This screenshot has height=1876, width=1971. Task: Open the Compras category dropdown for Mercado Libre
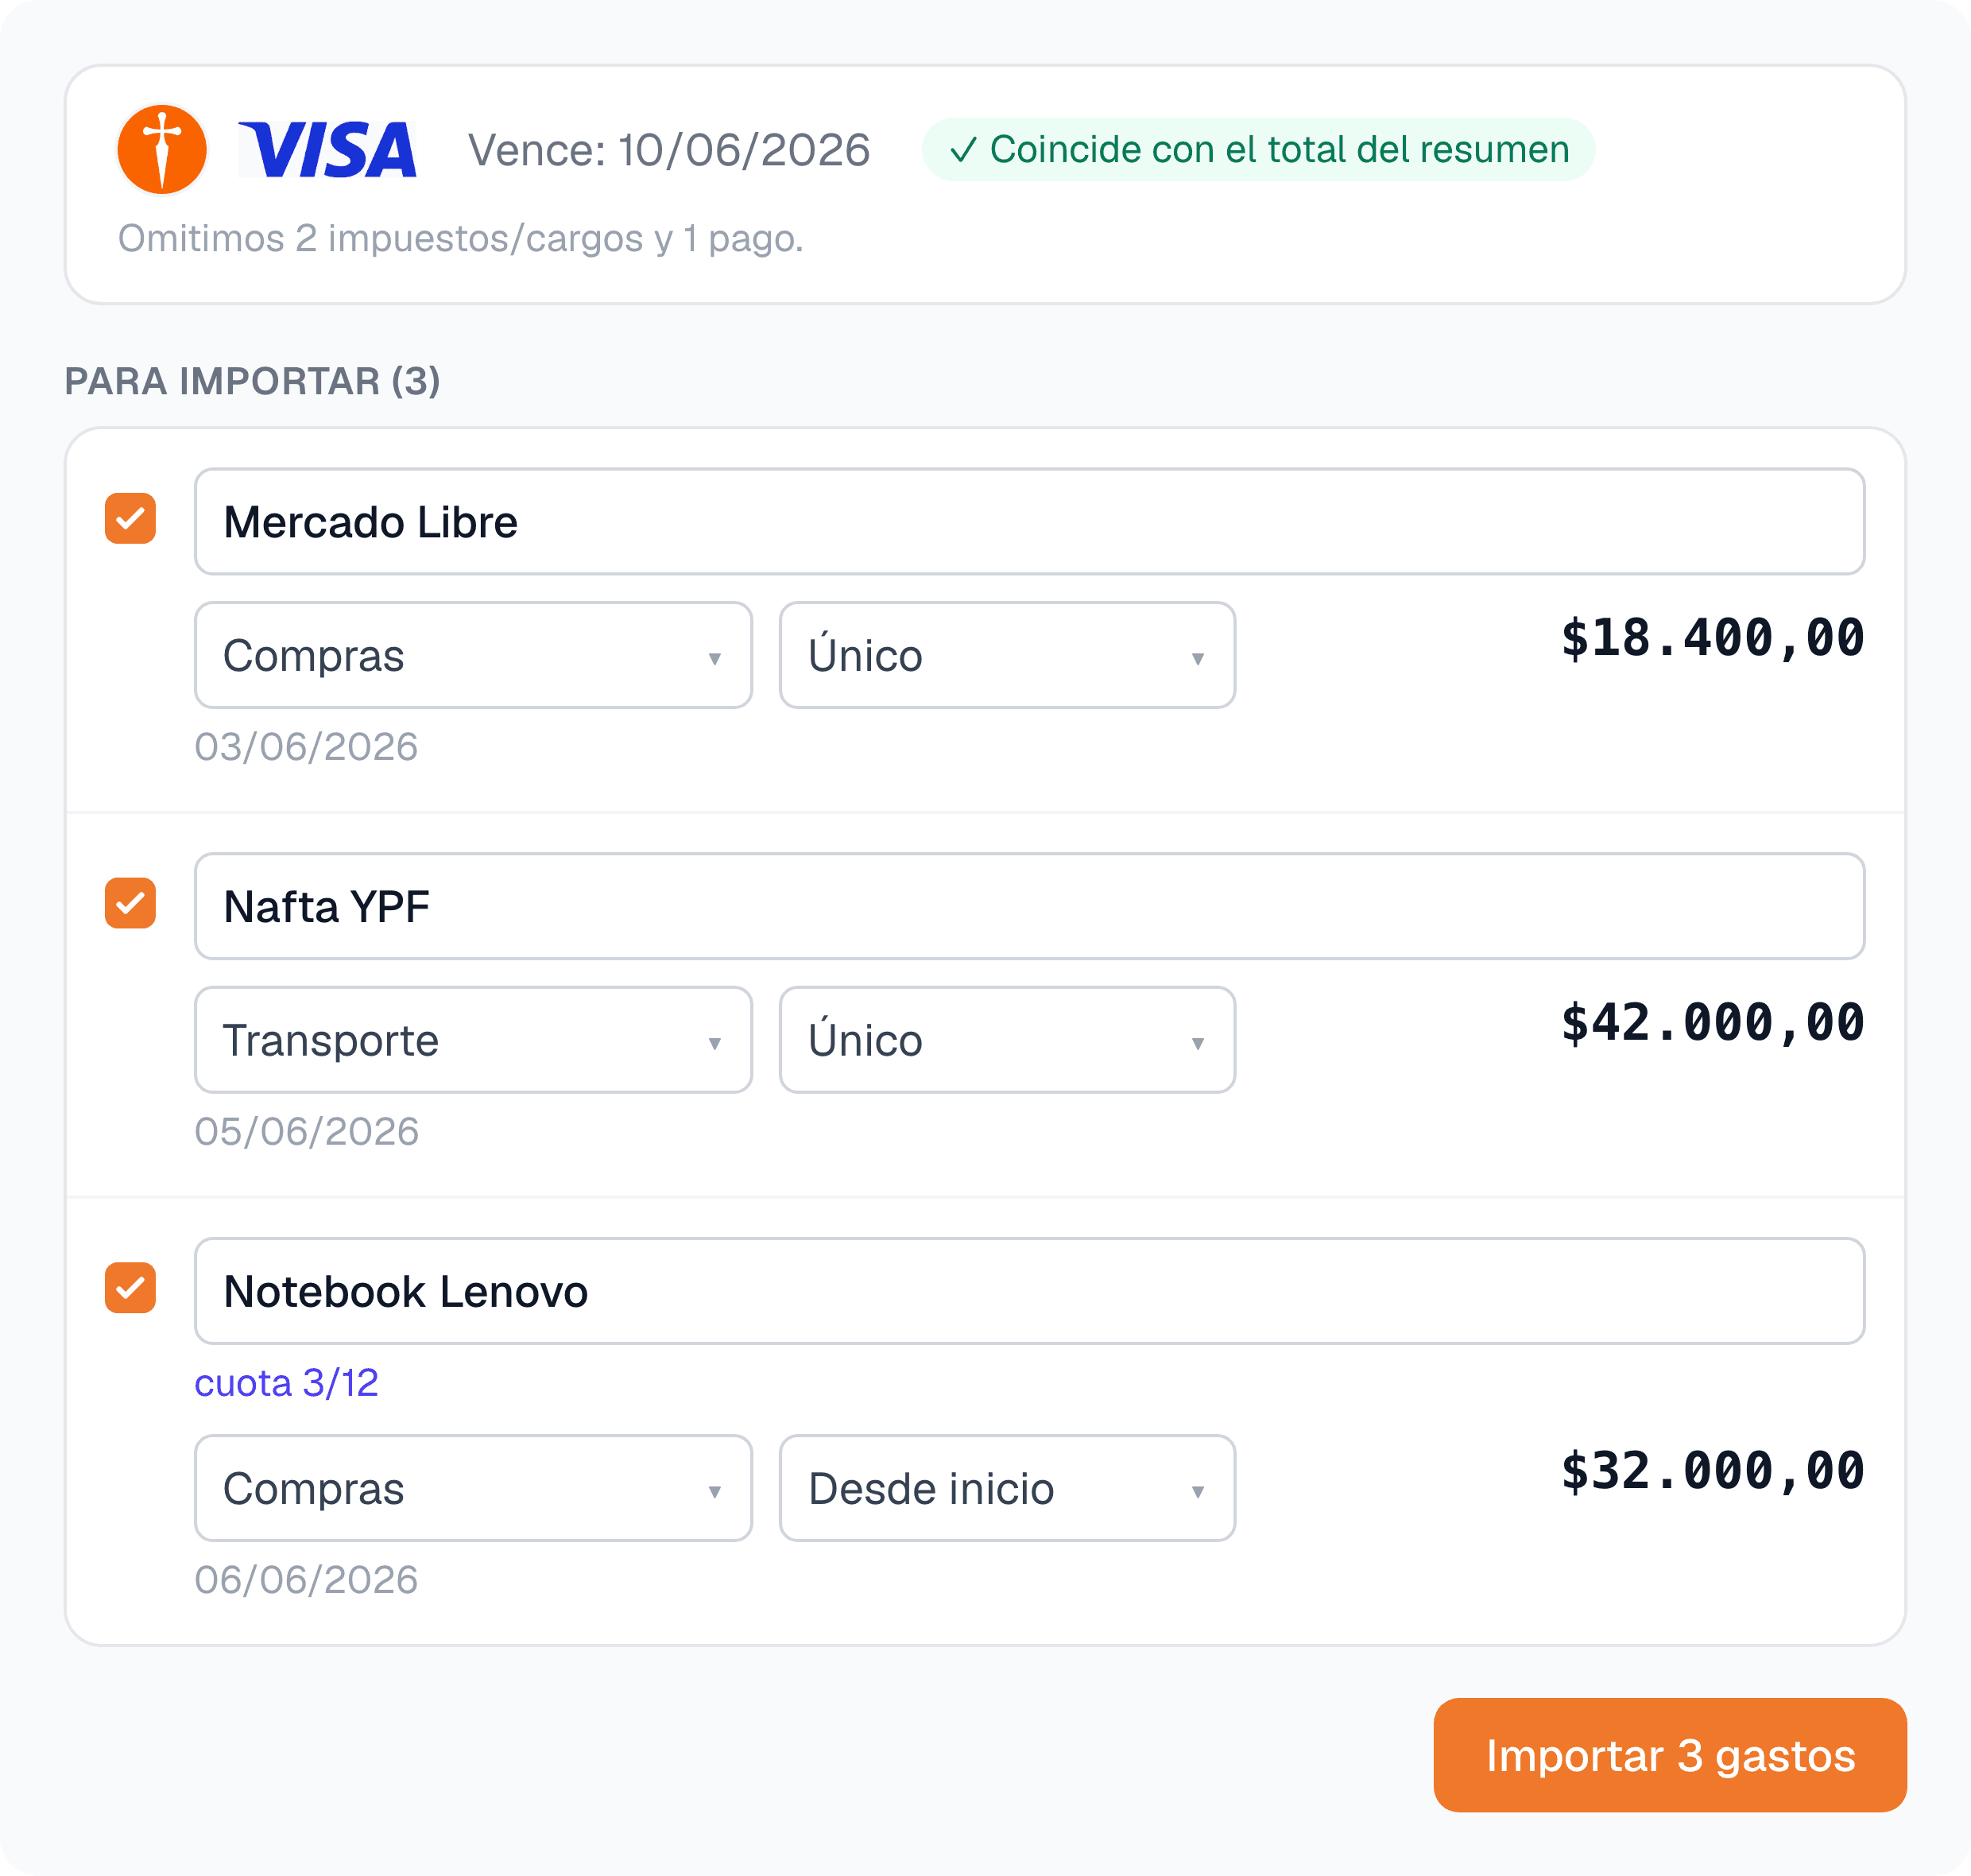[x=473, y=655]
